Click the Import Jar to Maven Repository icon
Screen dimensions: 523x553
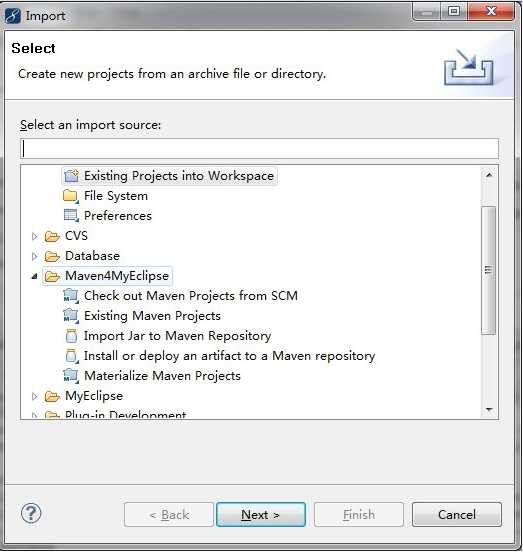71,336
